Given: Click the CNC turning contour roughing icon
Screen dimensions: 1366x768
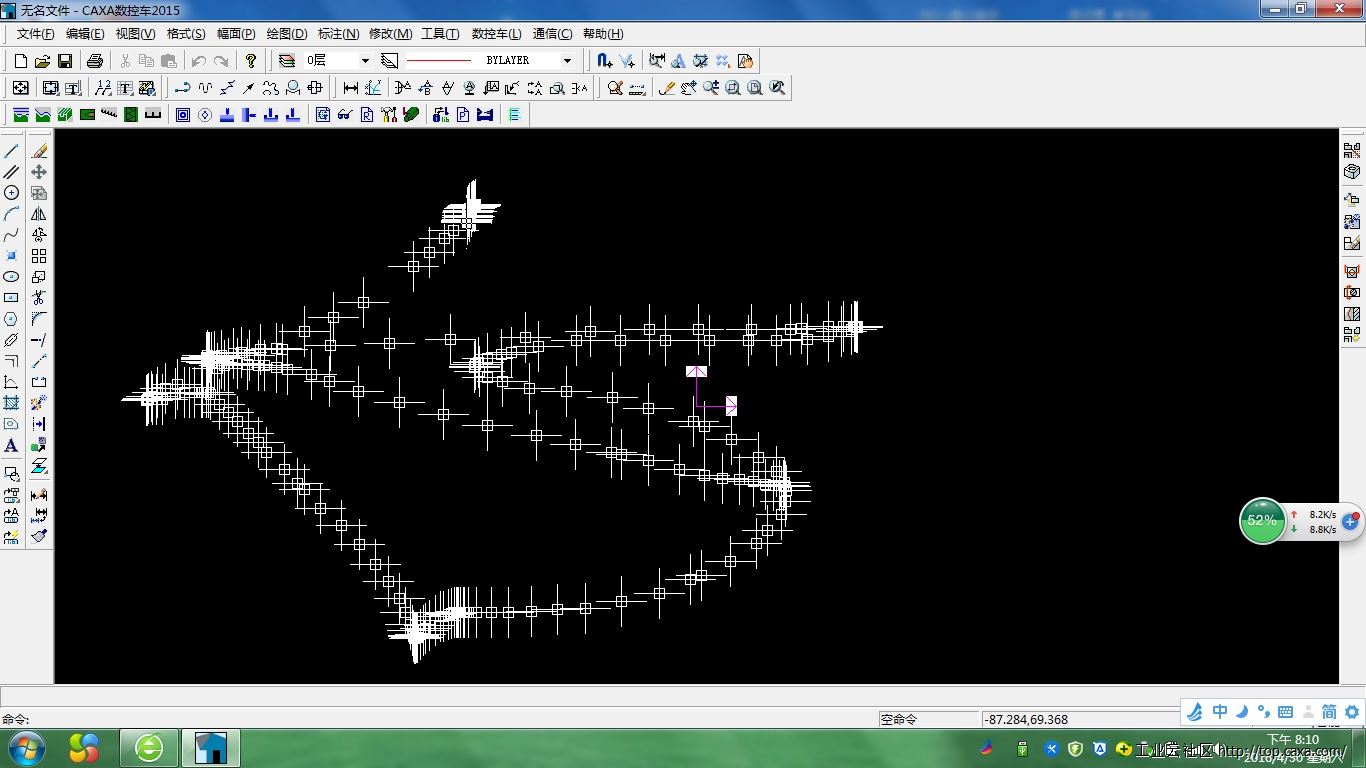Looking at the screenshot, I should [x=21, y=115].
